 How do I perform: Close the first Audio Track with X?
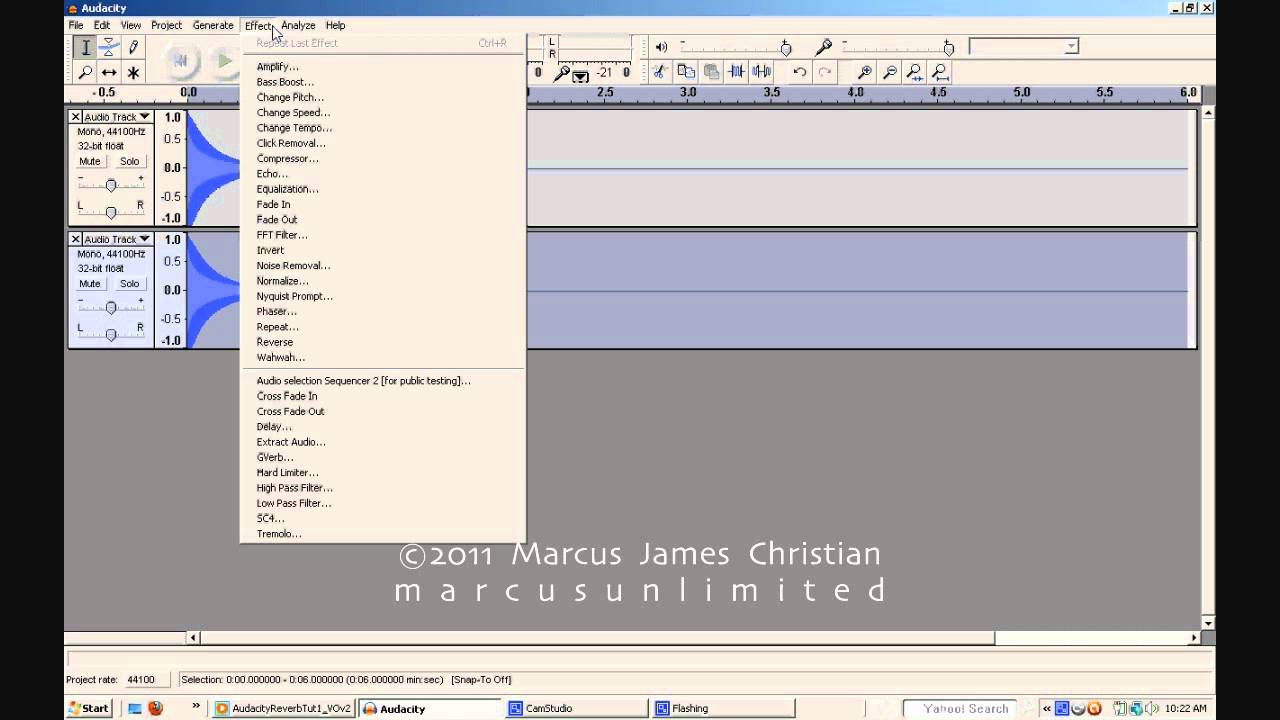(76, 117)
